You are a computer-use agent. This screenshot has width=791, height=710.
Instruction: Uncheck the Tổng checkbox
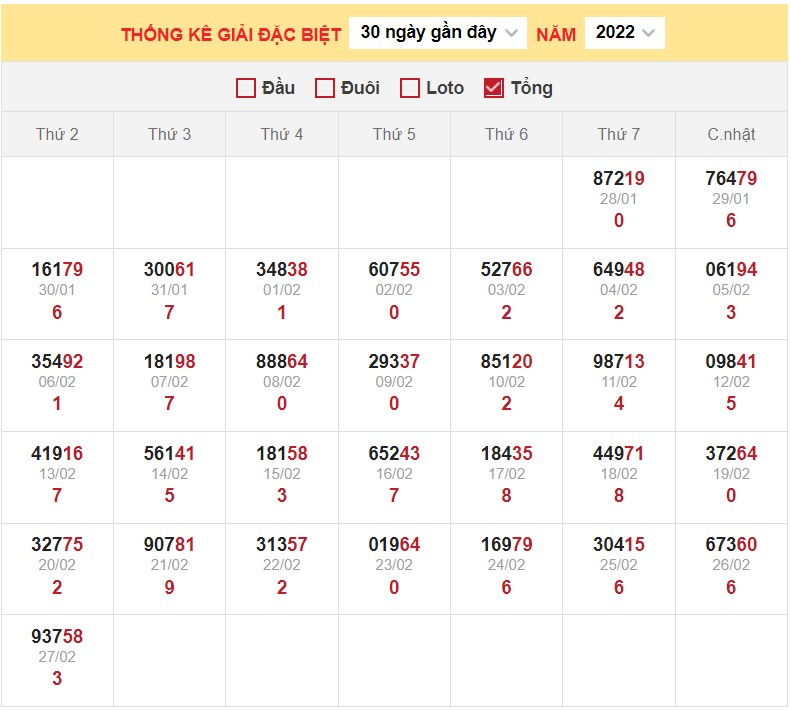click(x=493, y=88)
